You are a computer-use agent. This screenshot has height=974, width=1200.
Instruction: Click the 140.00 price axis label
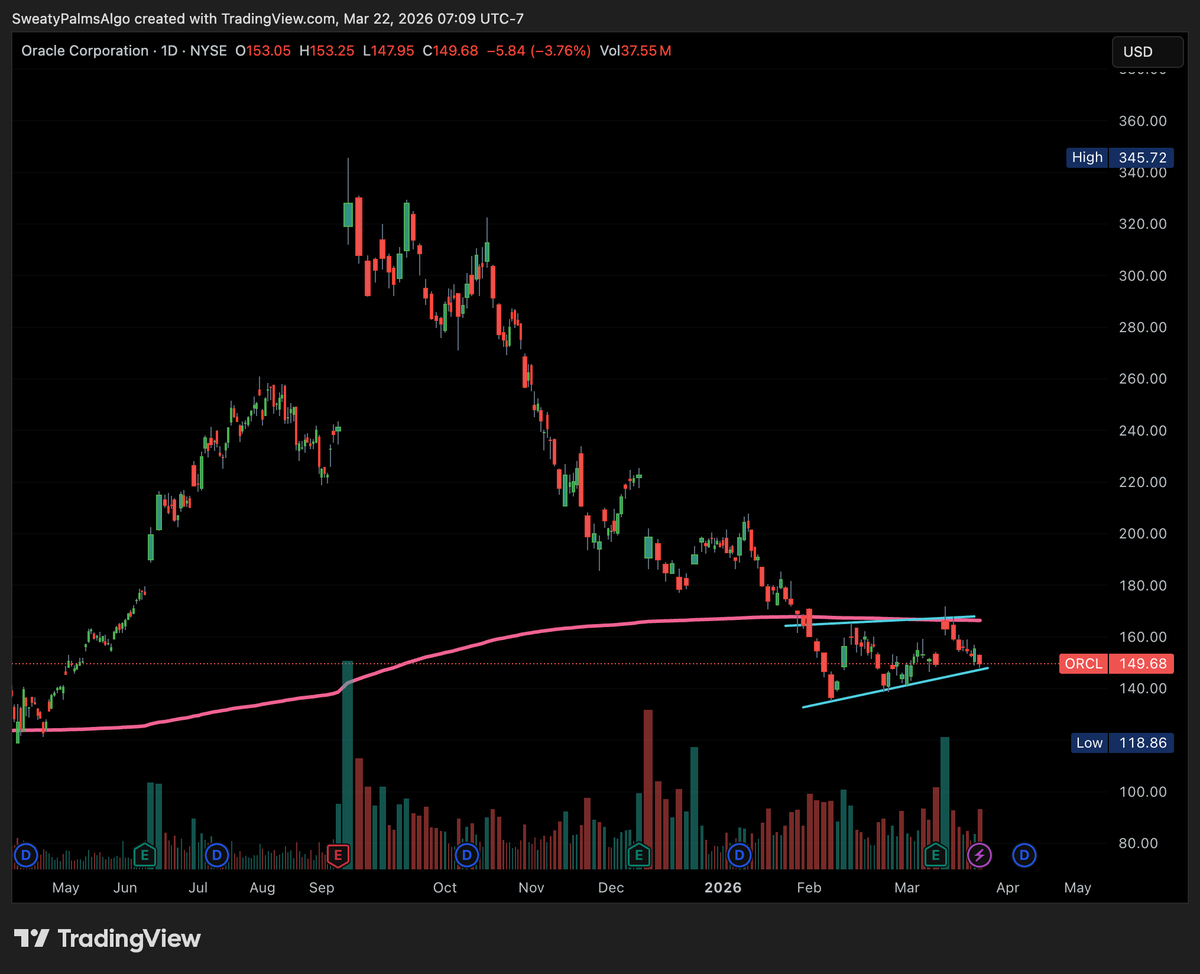pos(1144,689)
